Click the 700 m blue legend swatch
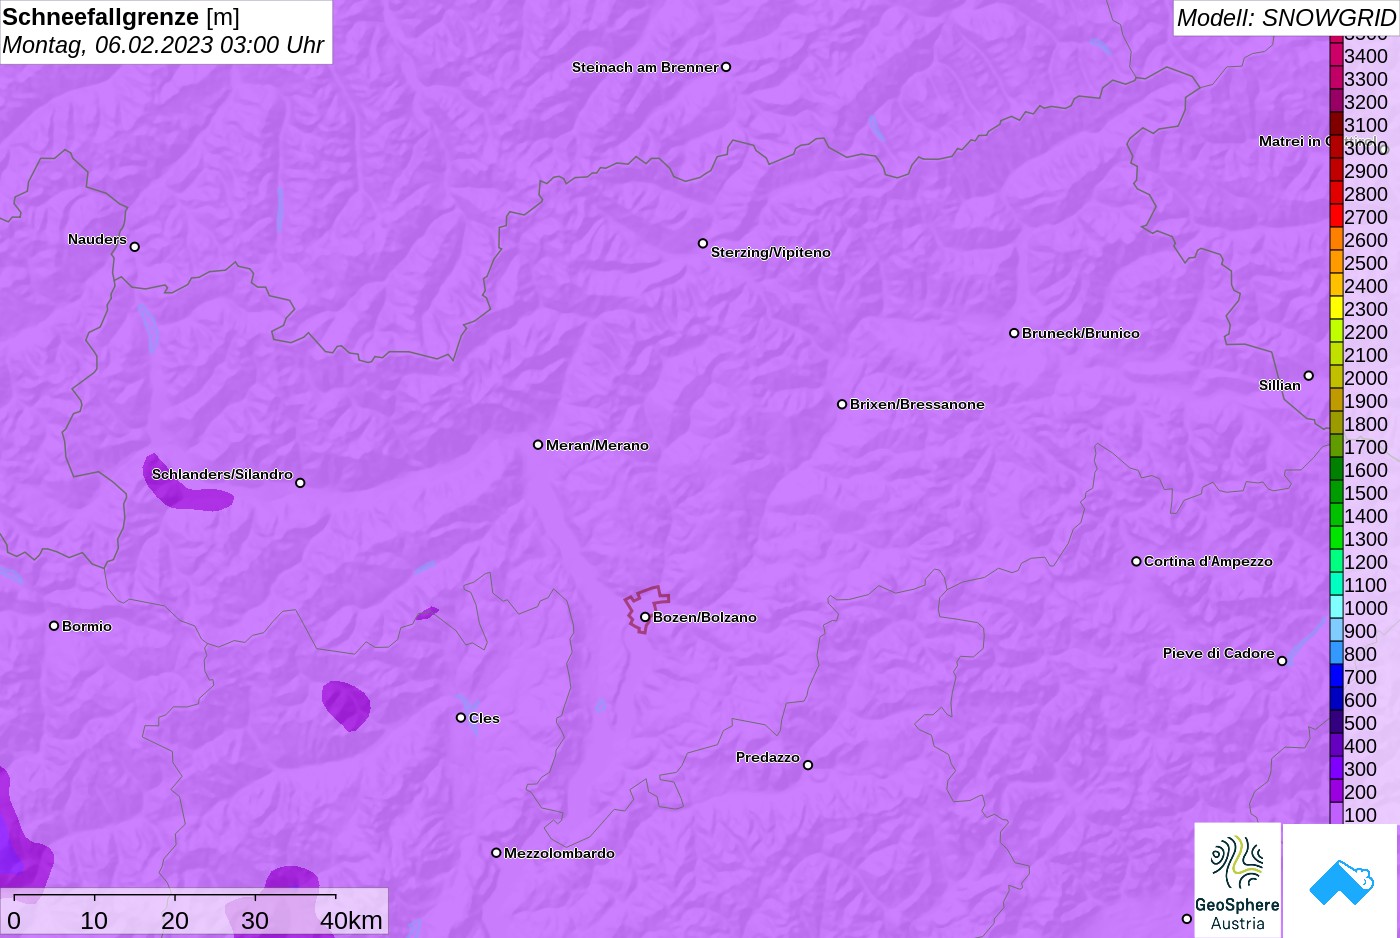The height and width of the screenshot is (938, 1400). 1336,675
